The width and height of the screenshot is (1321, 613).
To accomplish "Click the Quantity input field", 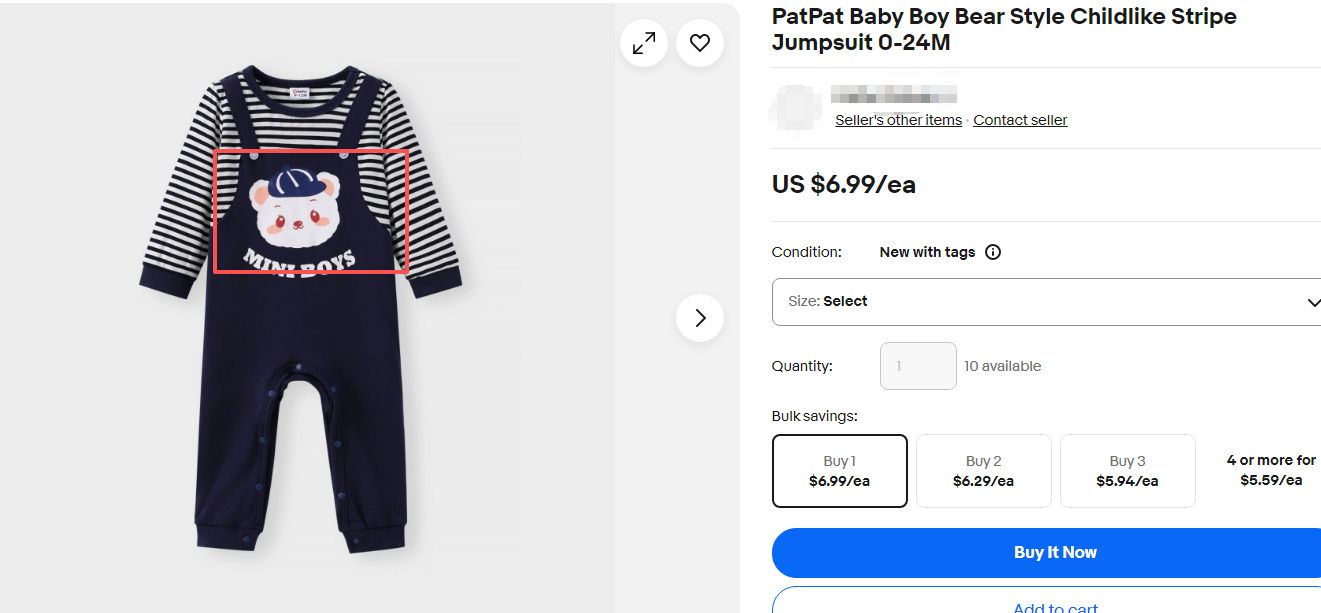I will pyautogui.click(x=918, y=366).
